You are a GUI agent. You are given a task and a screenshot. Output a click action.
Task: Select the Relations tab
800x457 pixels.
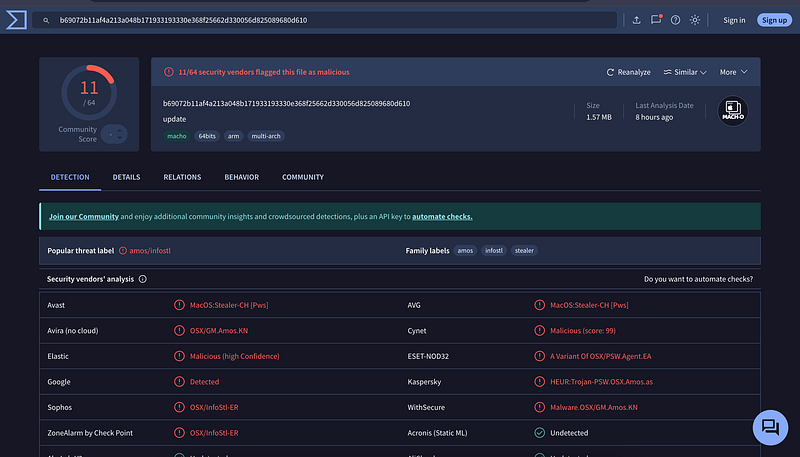pyautogui.click(x=182, y=177)
